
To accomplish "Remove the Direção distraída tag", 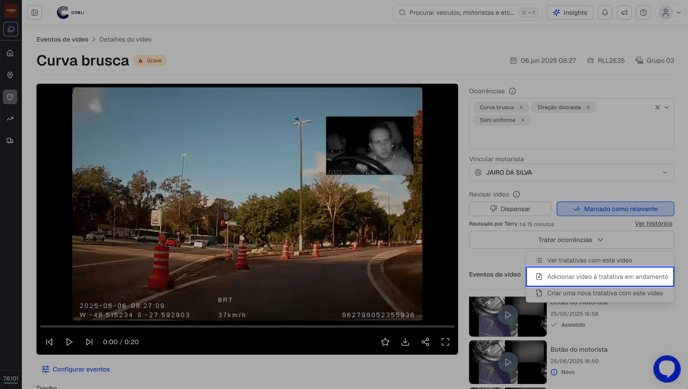I will tap(588, 107).
